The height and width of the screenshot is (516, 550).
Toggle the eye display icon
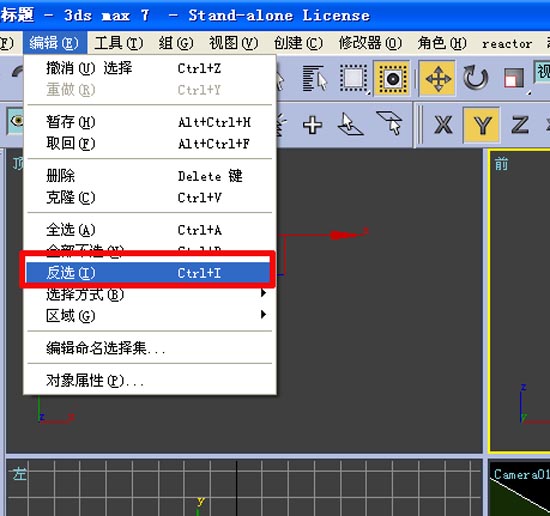[x=16, y=121]
